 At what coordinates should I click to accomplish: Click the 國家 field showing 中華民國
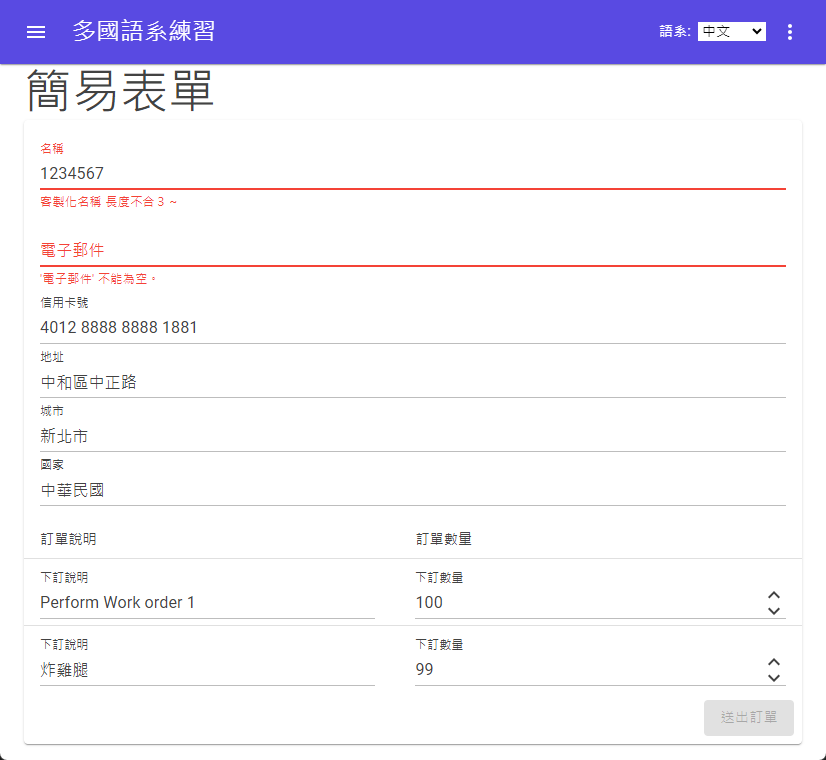coord(412,490)
